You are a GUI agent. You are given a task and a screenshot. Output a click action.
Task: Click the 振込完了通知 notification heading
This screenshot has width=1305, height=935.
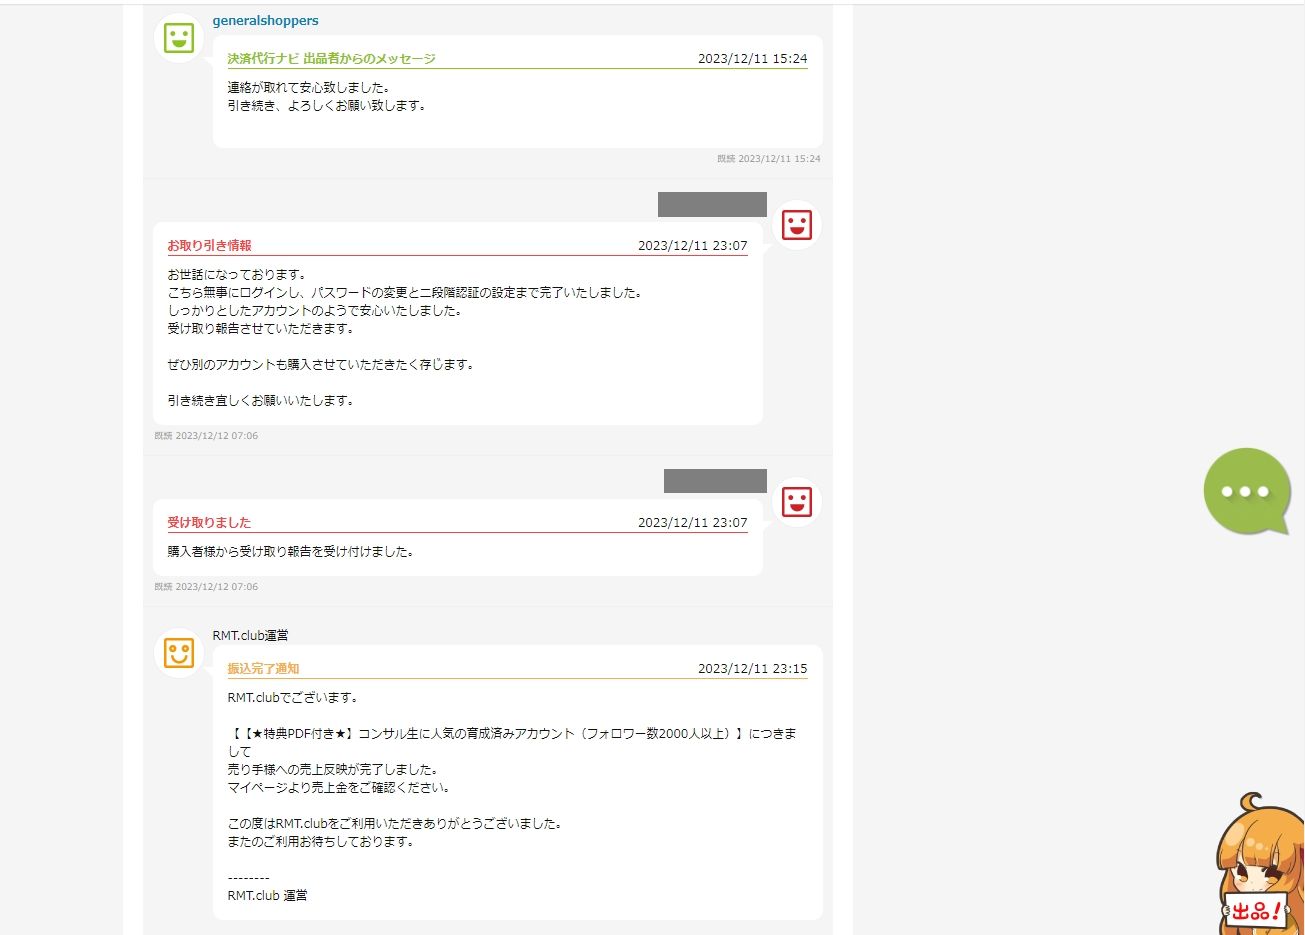263,669
